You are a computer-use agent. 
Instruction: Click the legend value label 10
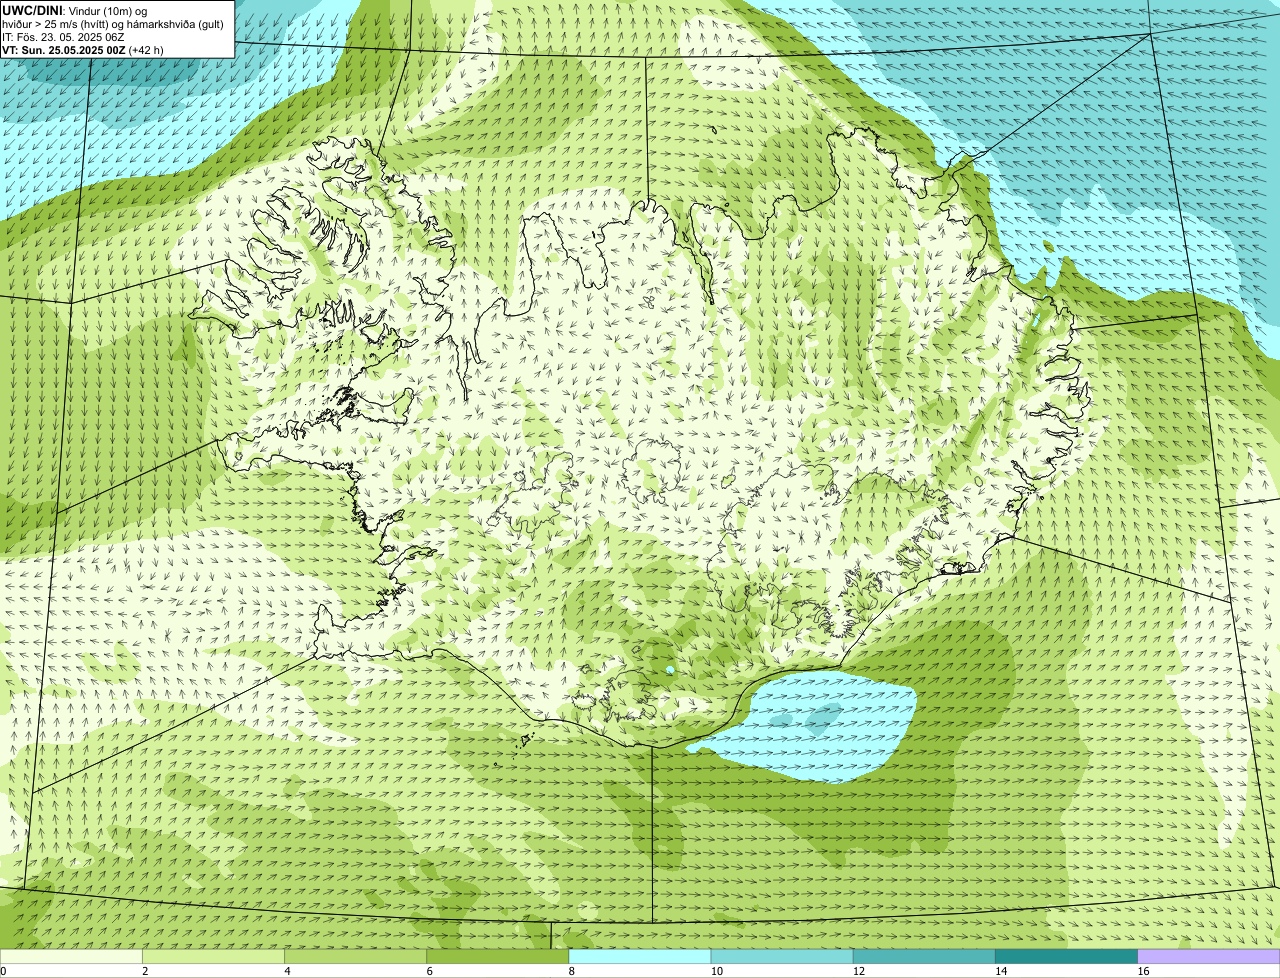(x=716, y=971)
